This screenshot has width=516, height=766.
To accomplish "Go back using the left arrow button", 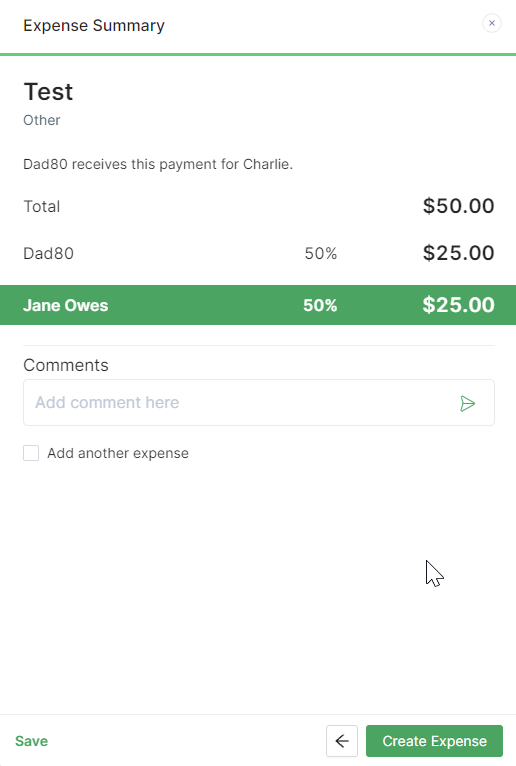I will [342, 741].
